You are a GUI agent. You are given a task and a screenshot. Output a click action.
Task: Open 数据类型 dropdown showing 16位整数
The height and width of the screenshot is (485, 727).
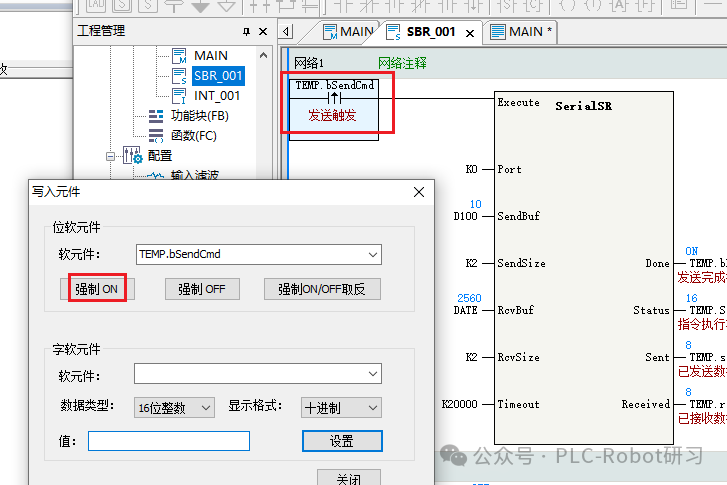(x=174, y=408)
